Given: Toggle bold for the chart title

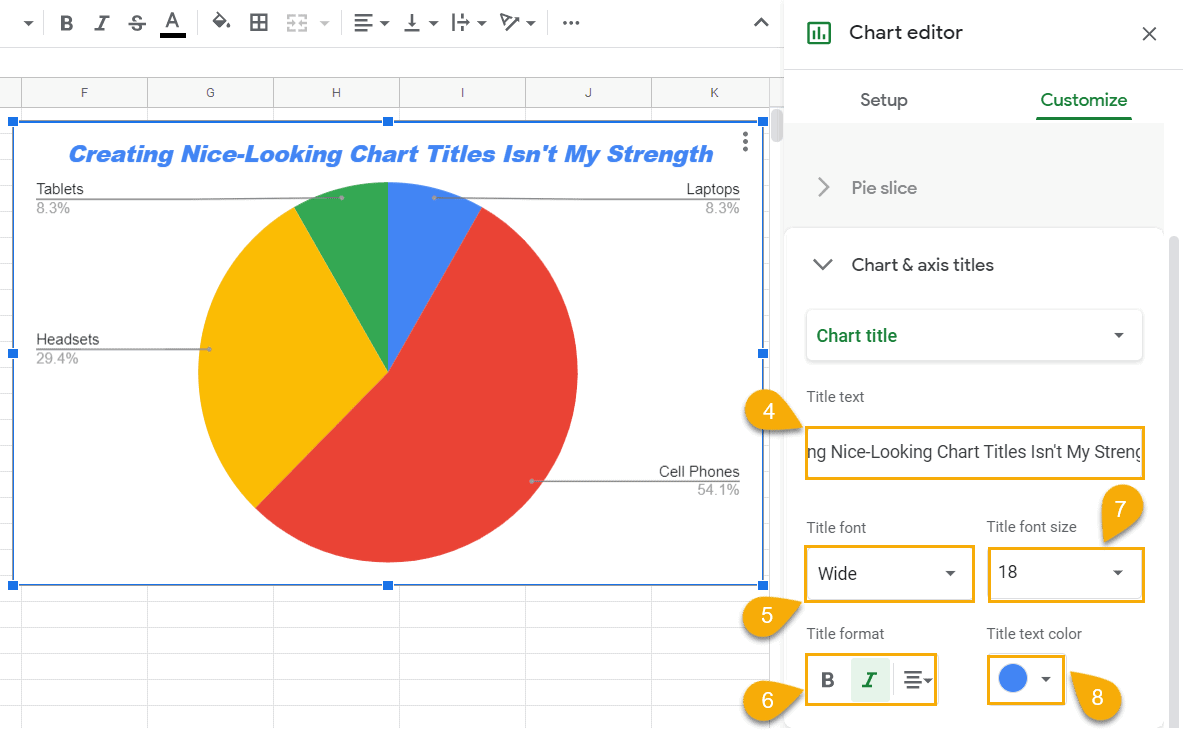Looking at the screenshot, I should [x=827, y=679].
